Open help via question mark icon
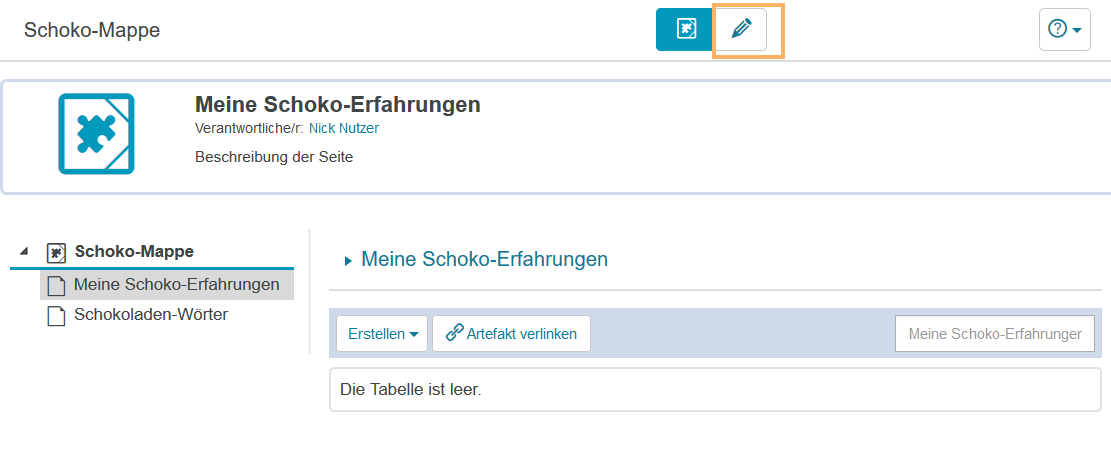The width and height of the screenshot is (1111, 474). 1057,29
